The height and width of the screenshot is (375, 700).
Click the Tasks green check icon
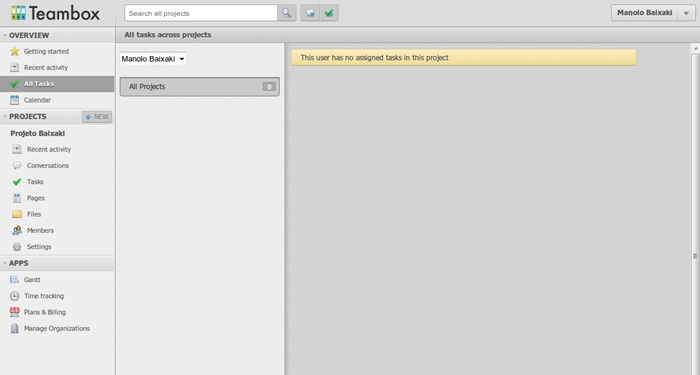[x=17, y=182]
